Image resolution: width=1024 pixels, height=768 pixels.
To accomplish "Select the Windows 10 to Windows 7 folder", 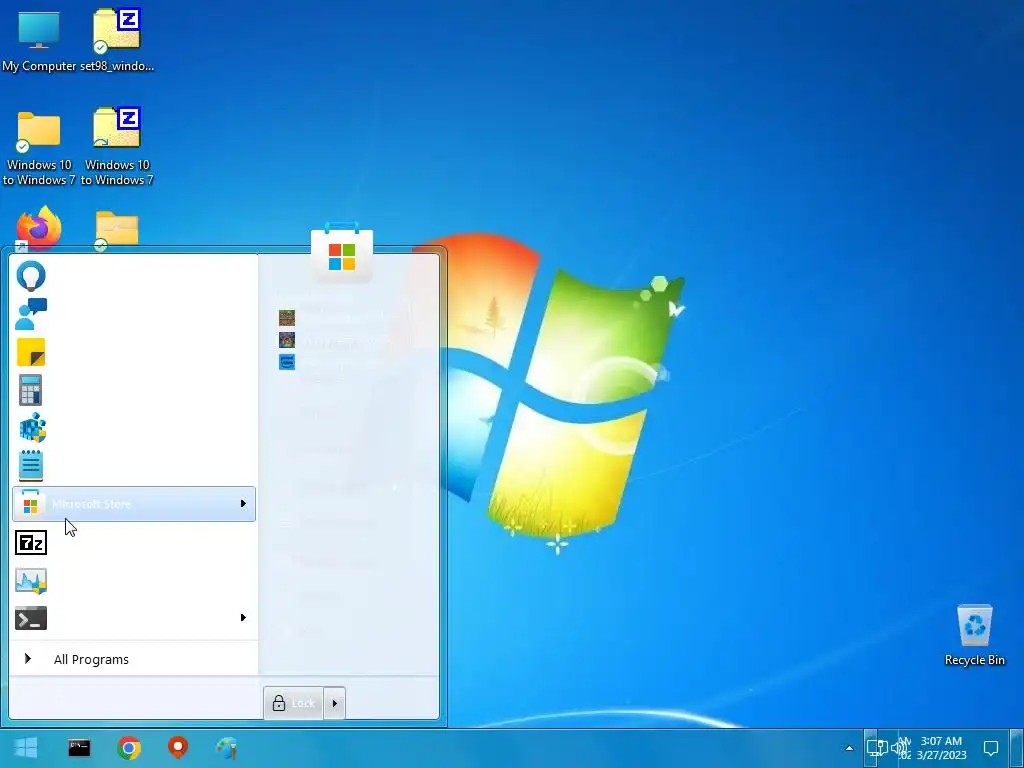I will pos(39,148).
